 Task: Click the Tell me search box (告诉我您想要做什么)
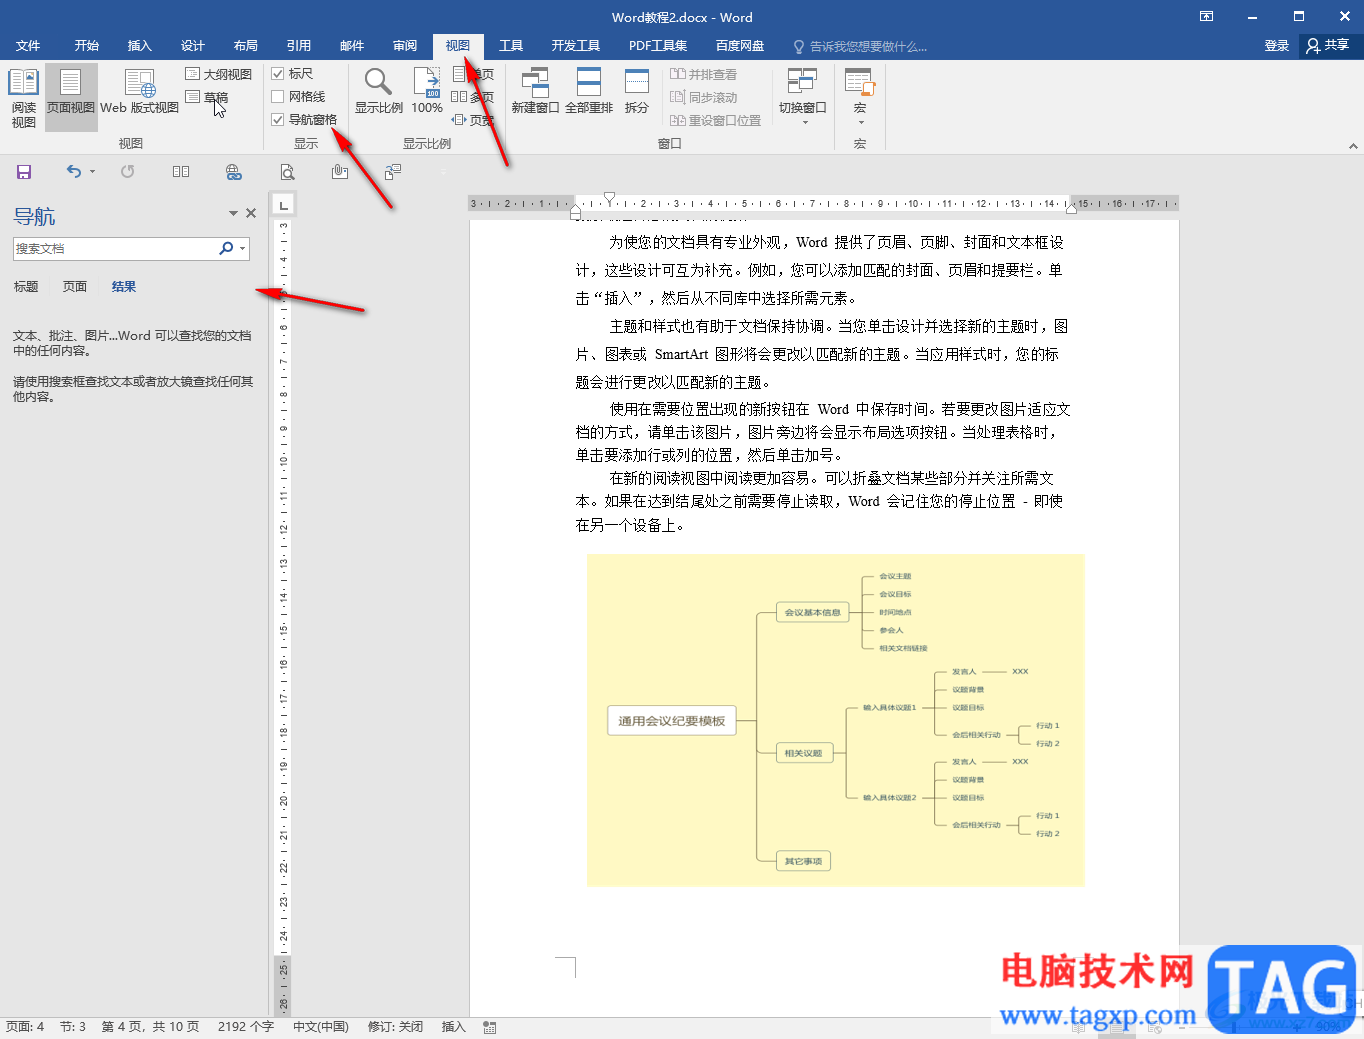860,46
